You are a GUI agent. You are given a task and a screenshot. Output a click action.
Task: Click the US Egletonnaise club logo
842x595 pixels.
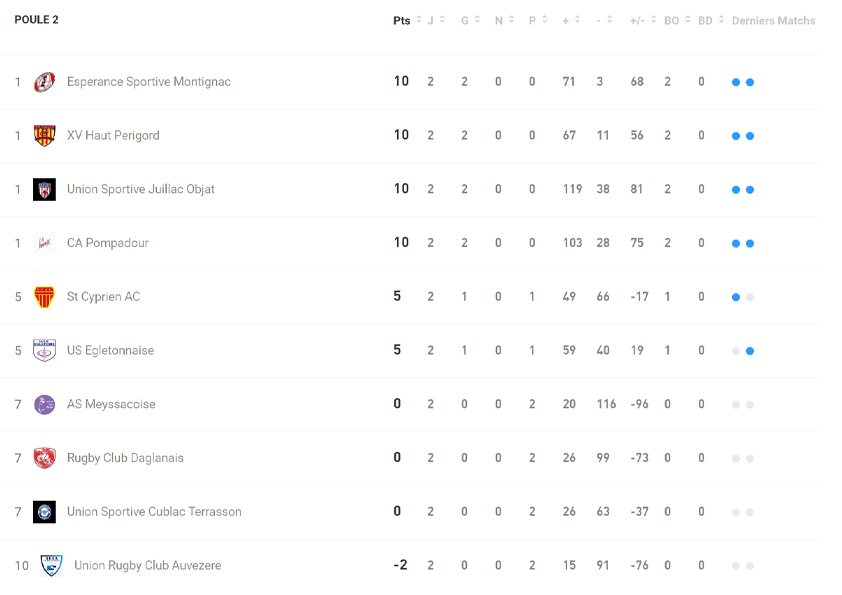(44, 351)
